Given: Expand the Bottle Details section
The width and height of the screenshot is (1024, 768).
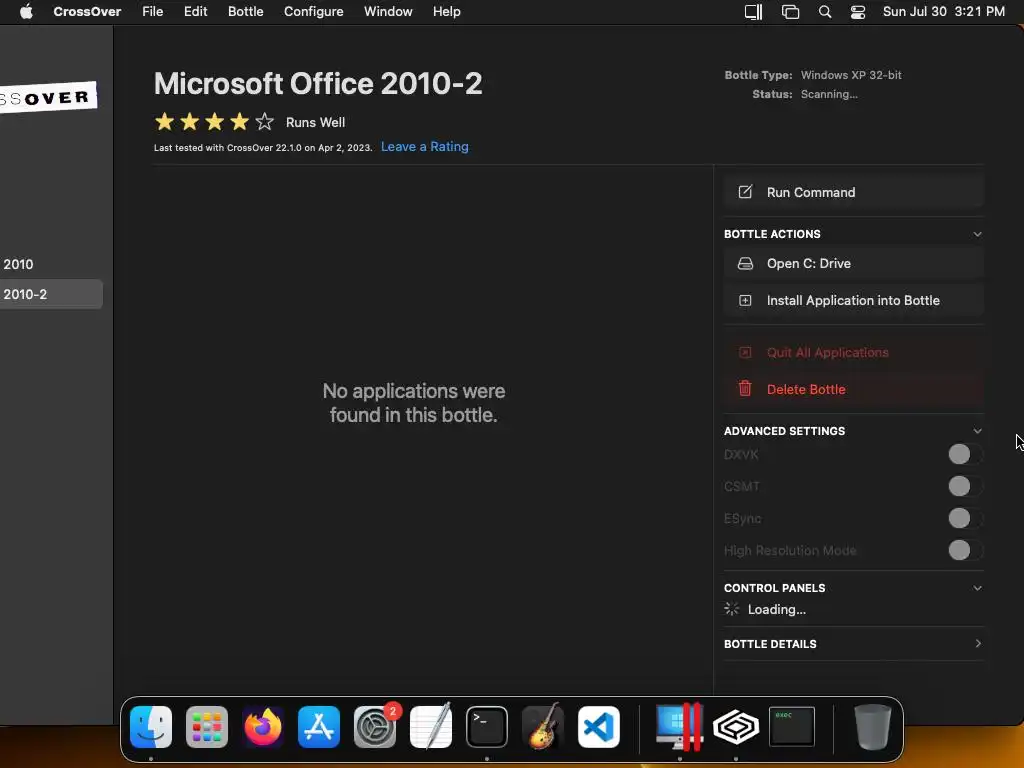Looking at the screenshot, I should click(x=978, y=644).
